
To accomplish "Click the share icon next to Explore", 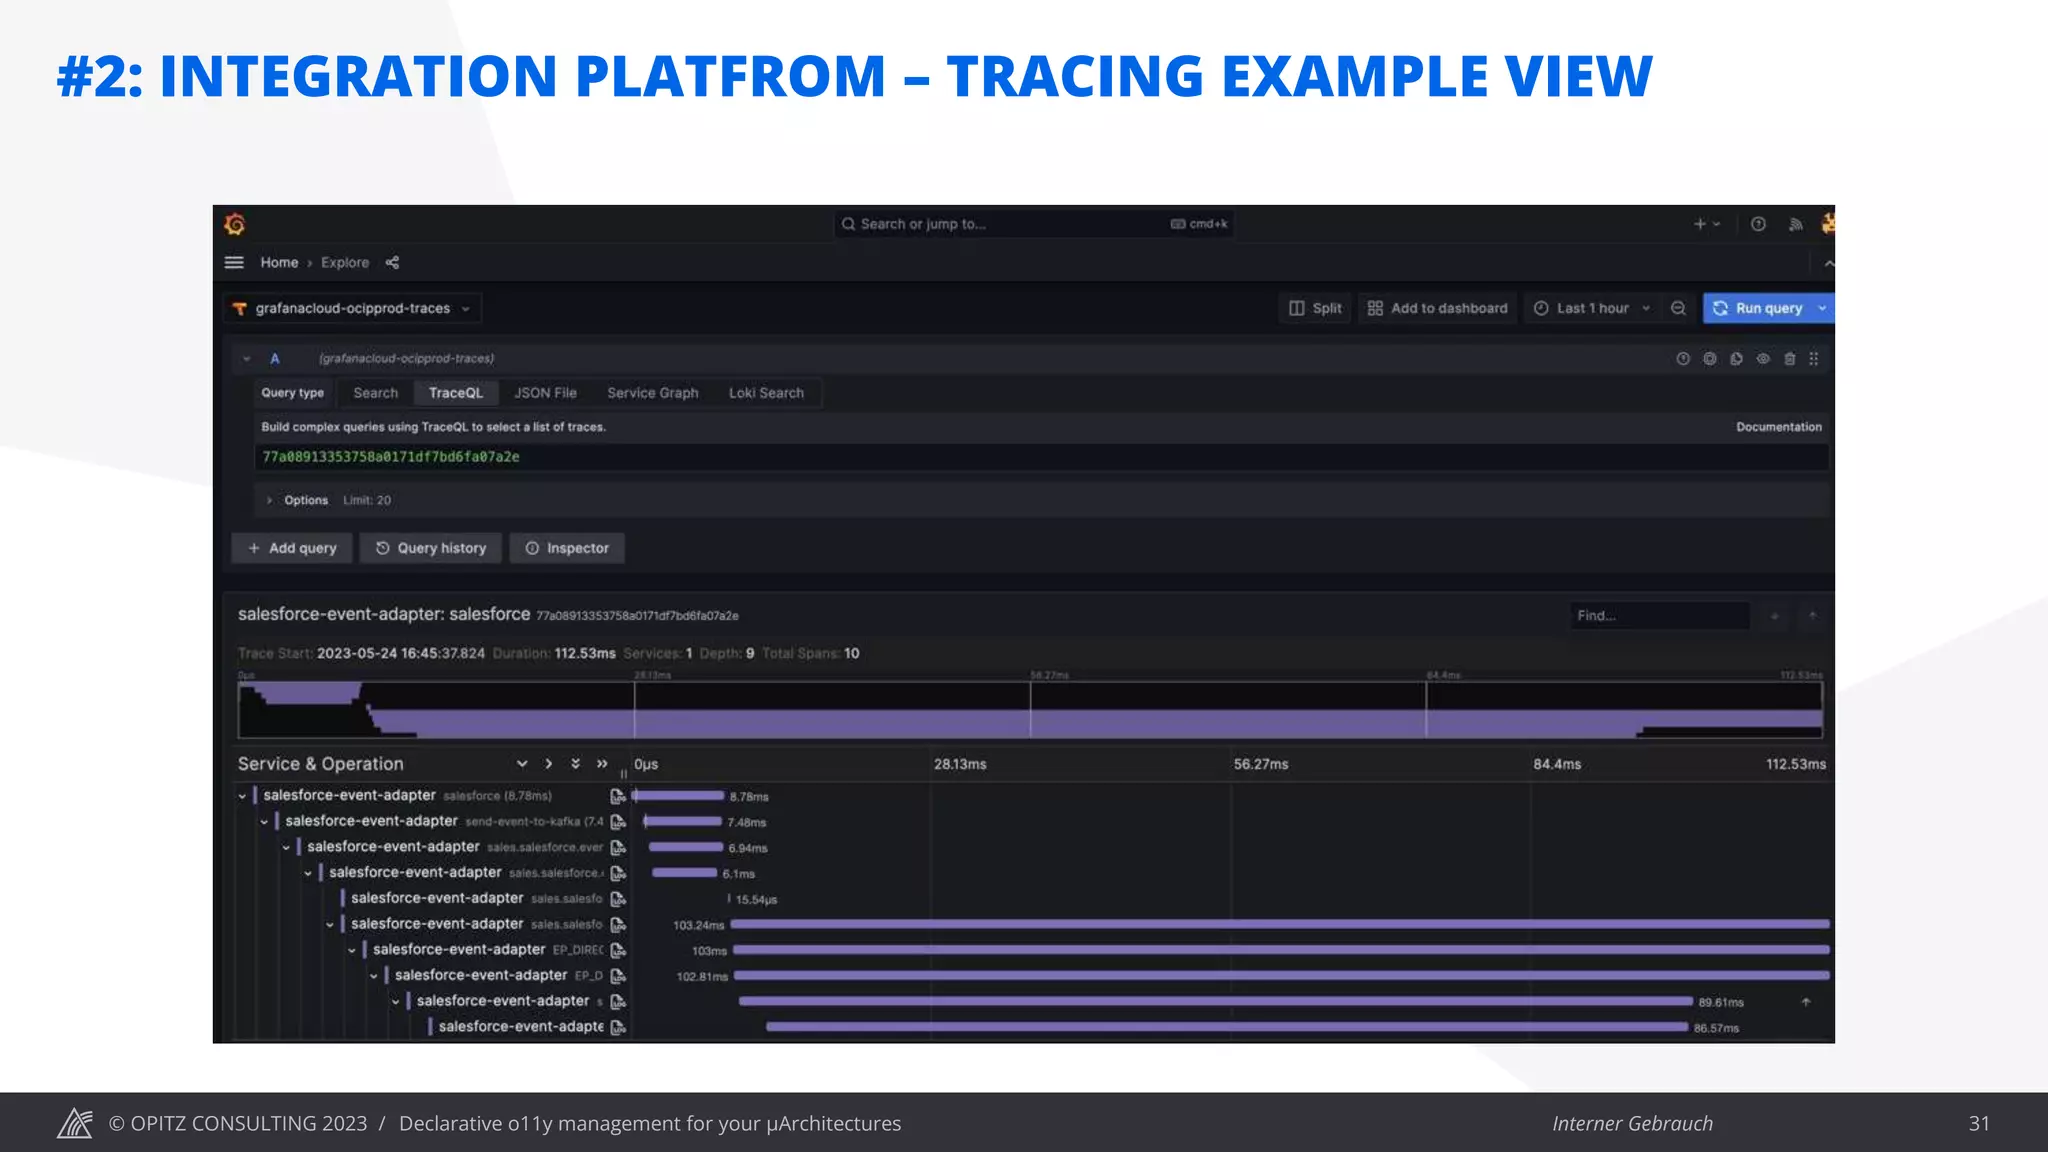I will coord(392,263).
